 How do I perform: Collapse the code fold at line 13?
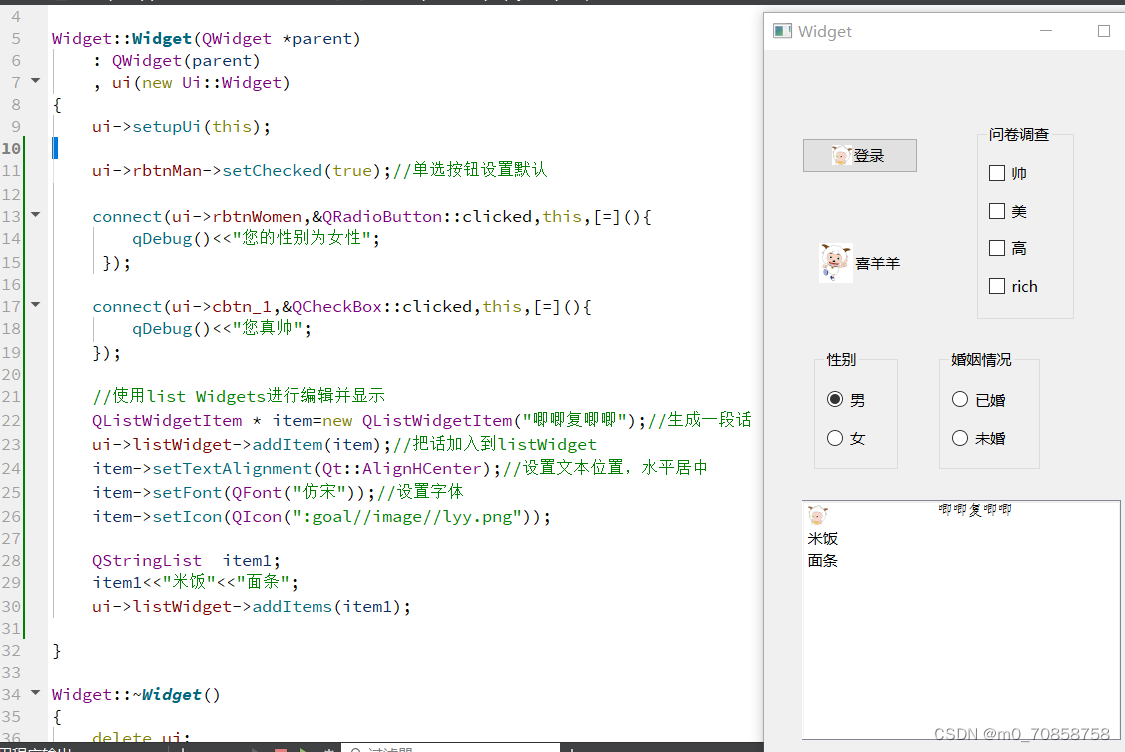coord(35,215)
